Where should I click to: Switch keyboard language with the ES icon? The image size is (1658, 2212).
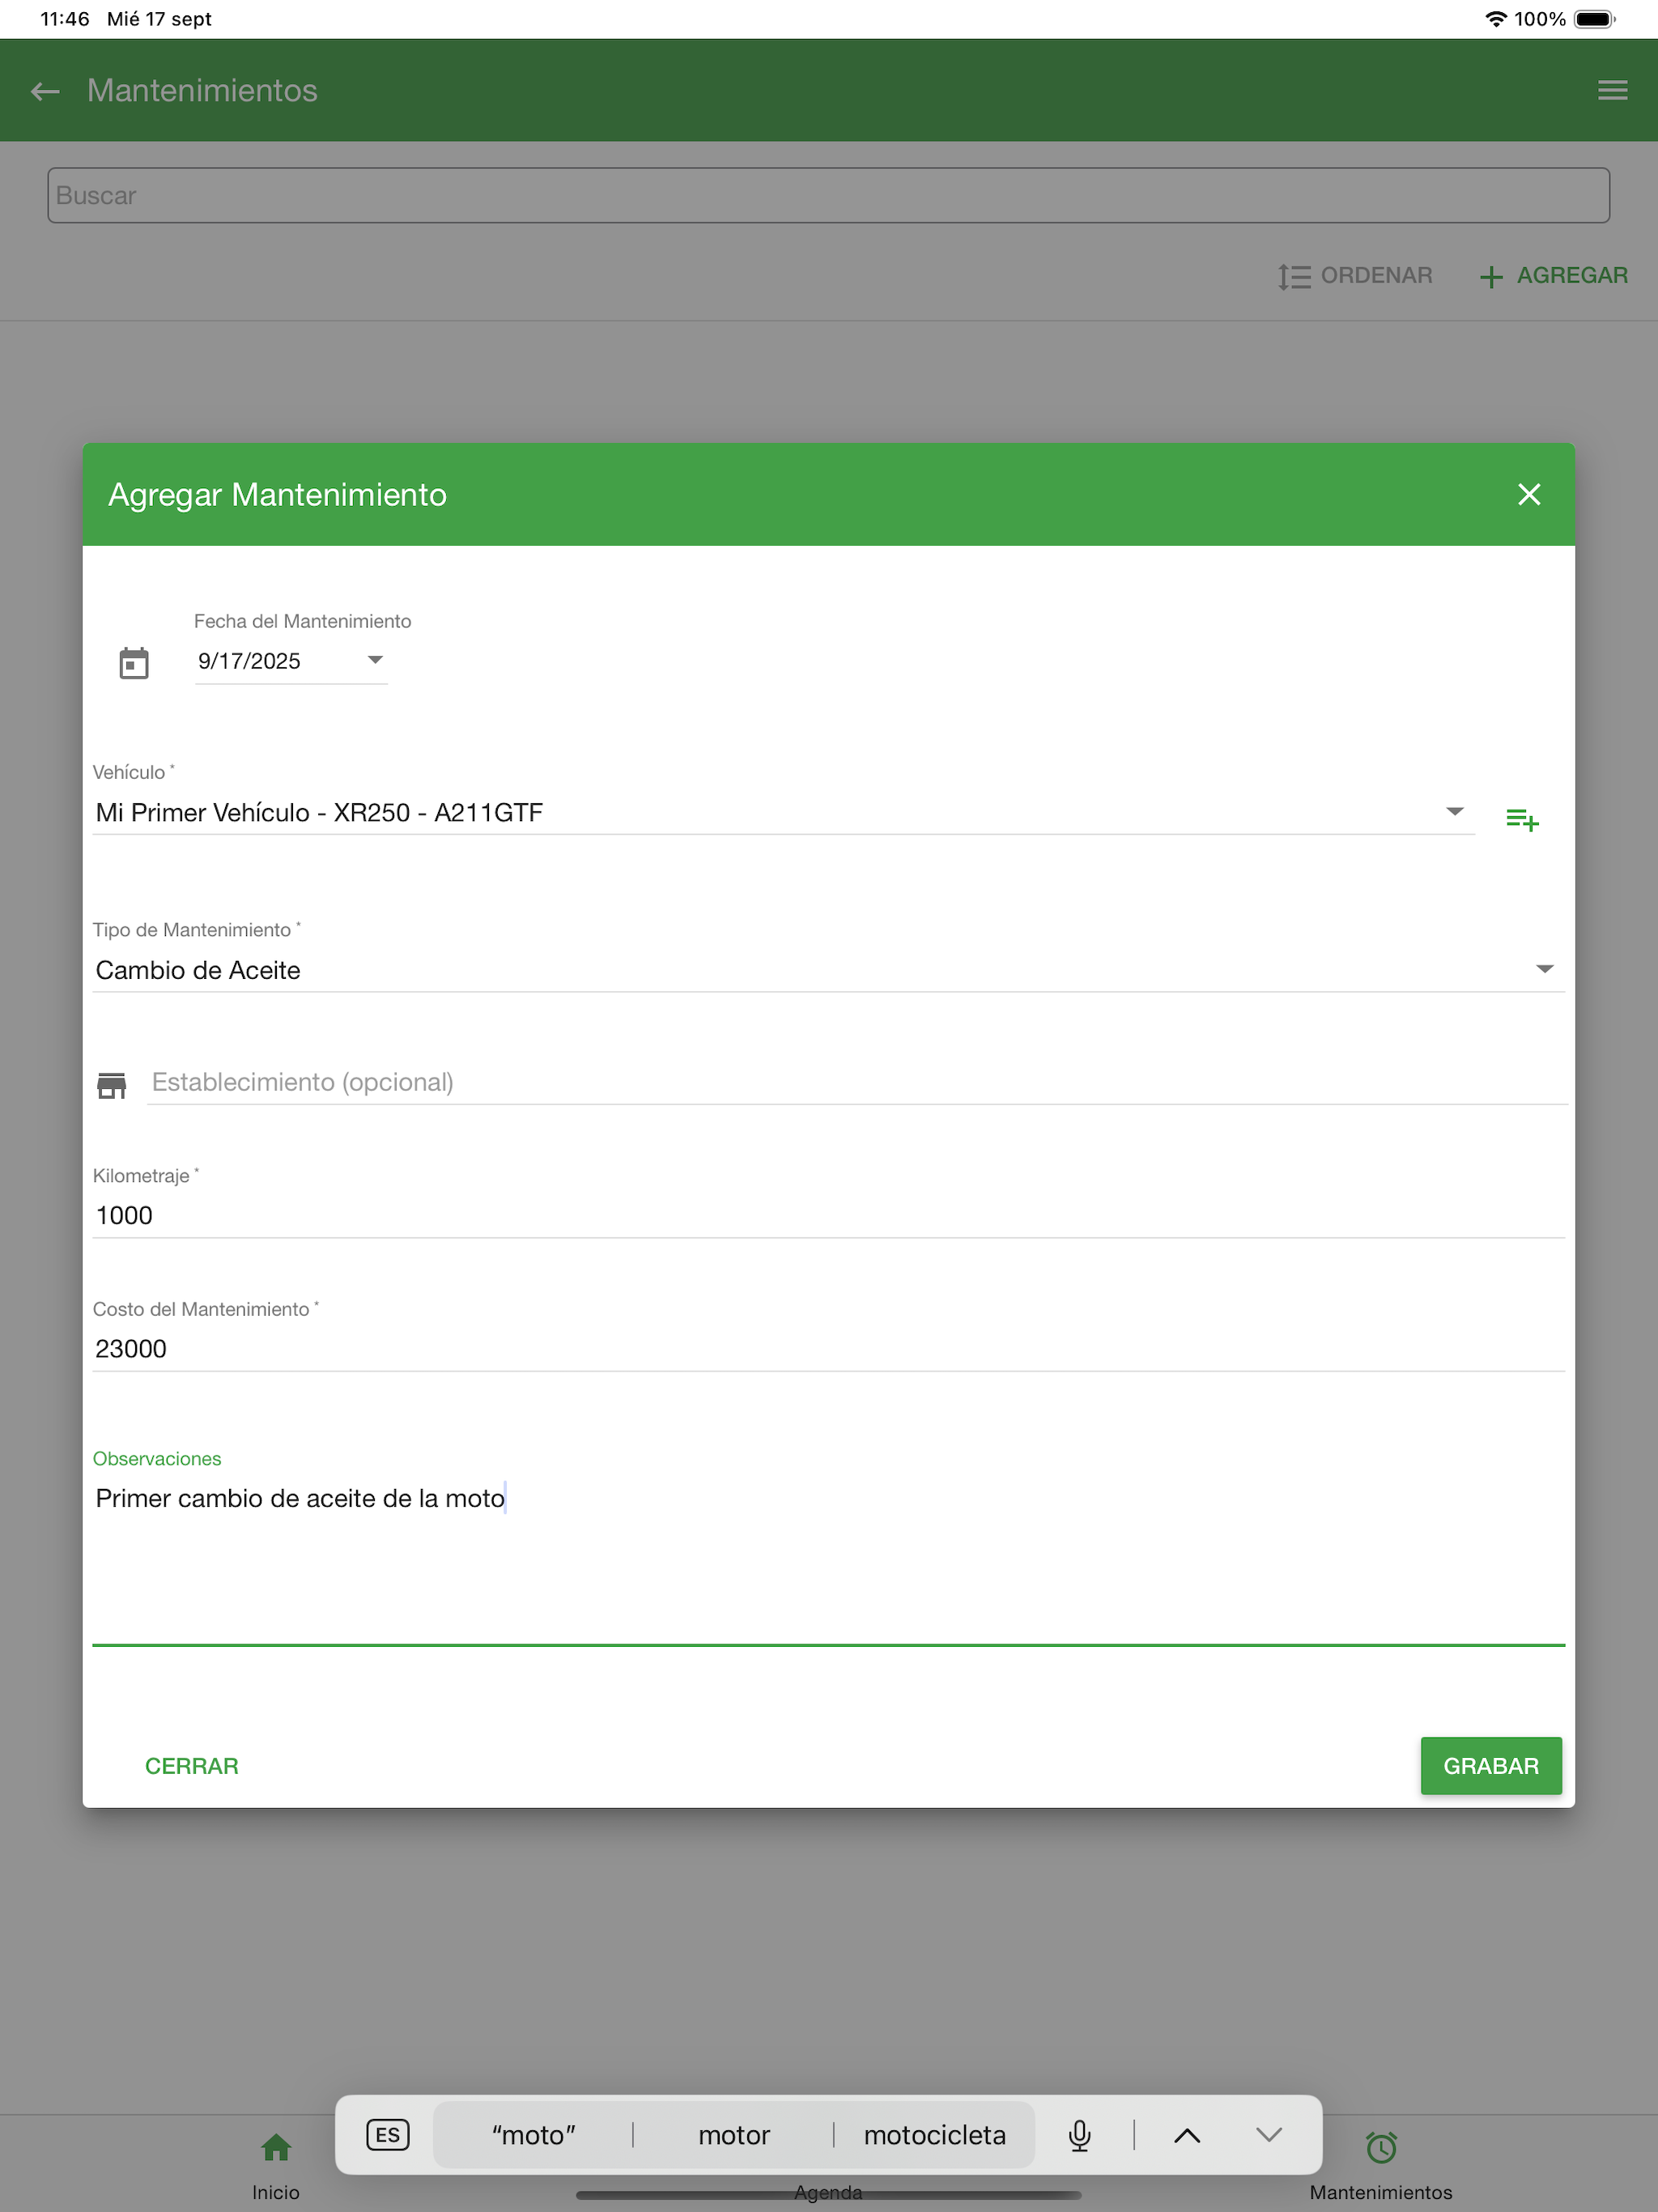387,2135
